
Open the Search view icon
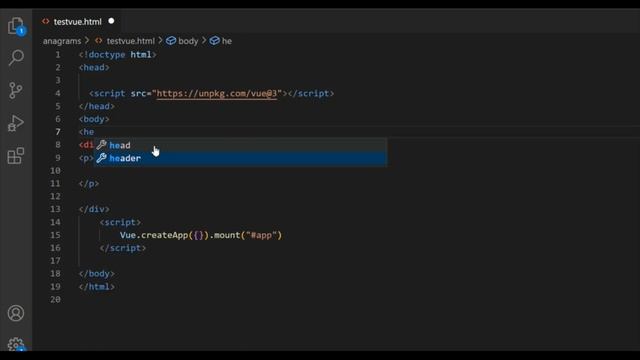16,58
